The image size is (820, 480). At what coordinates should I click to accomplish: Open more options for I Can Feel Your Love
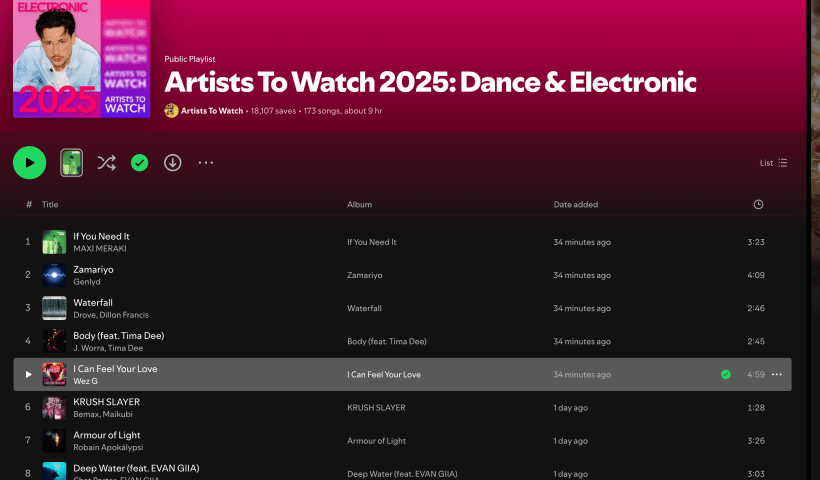pyautogui.click(x=777, y=374)
